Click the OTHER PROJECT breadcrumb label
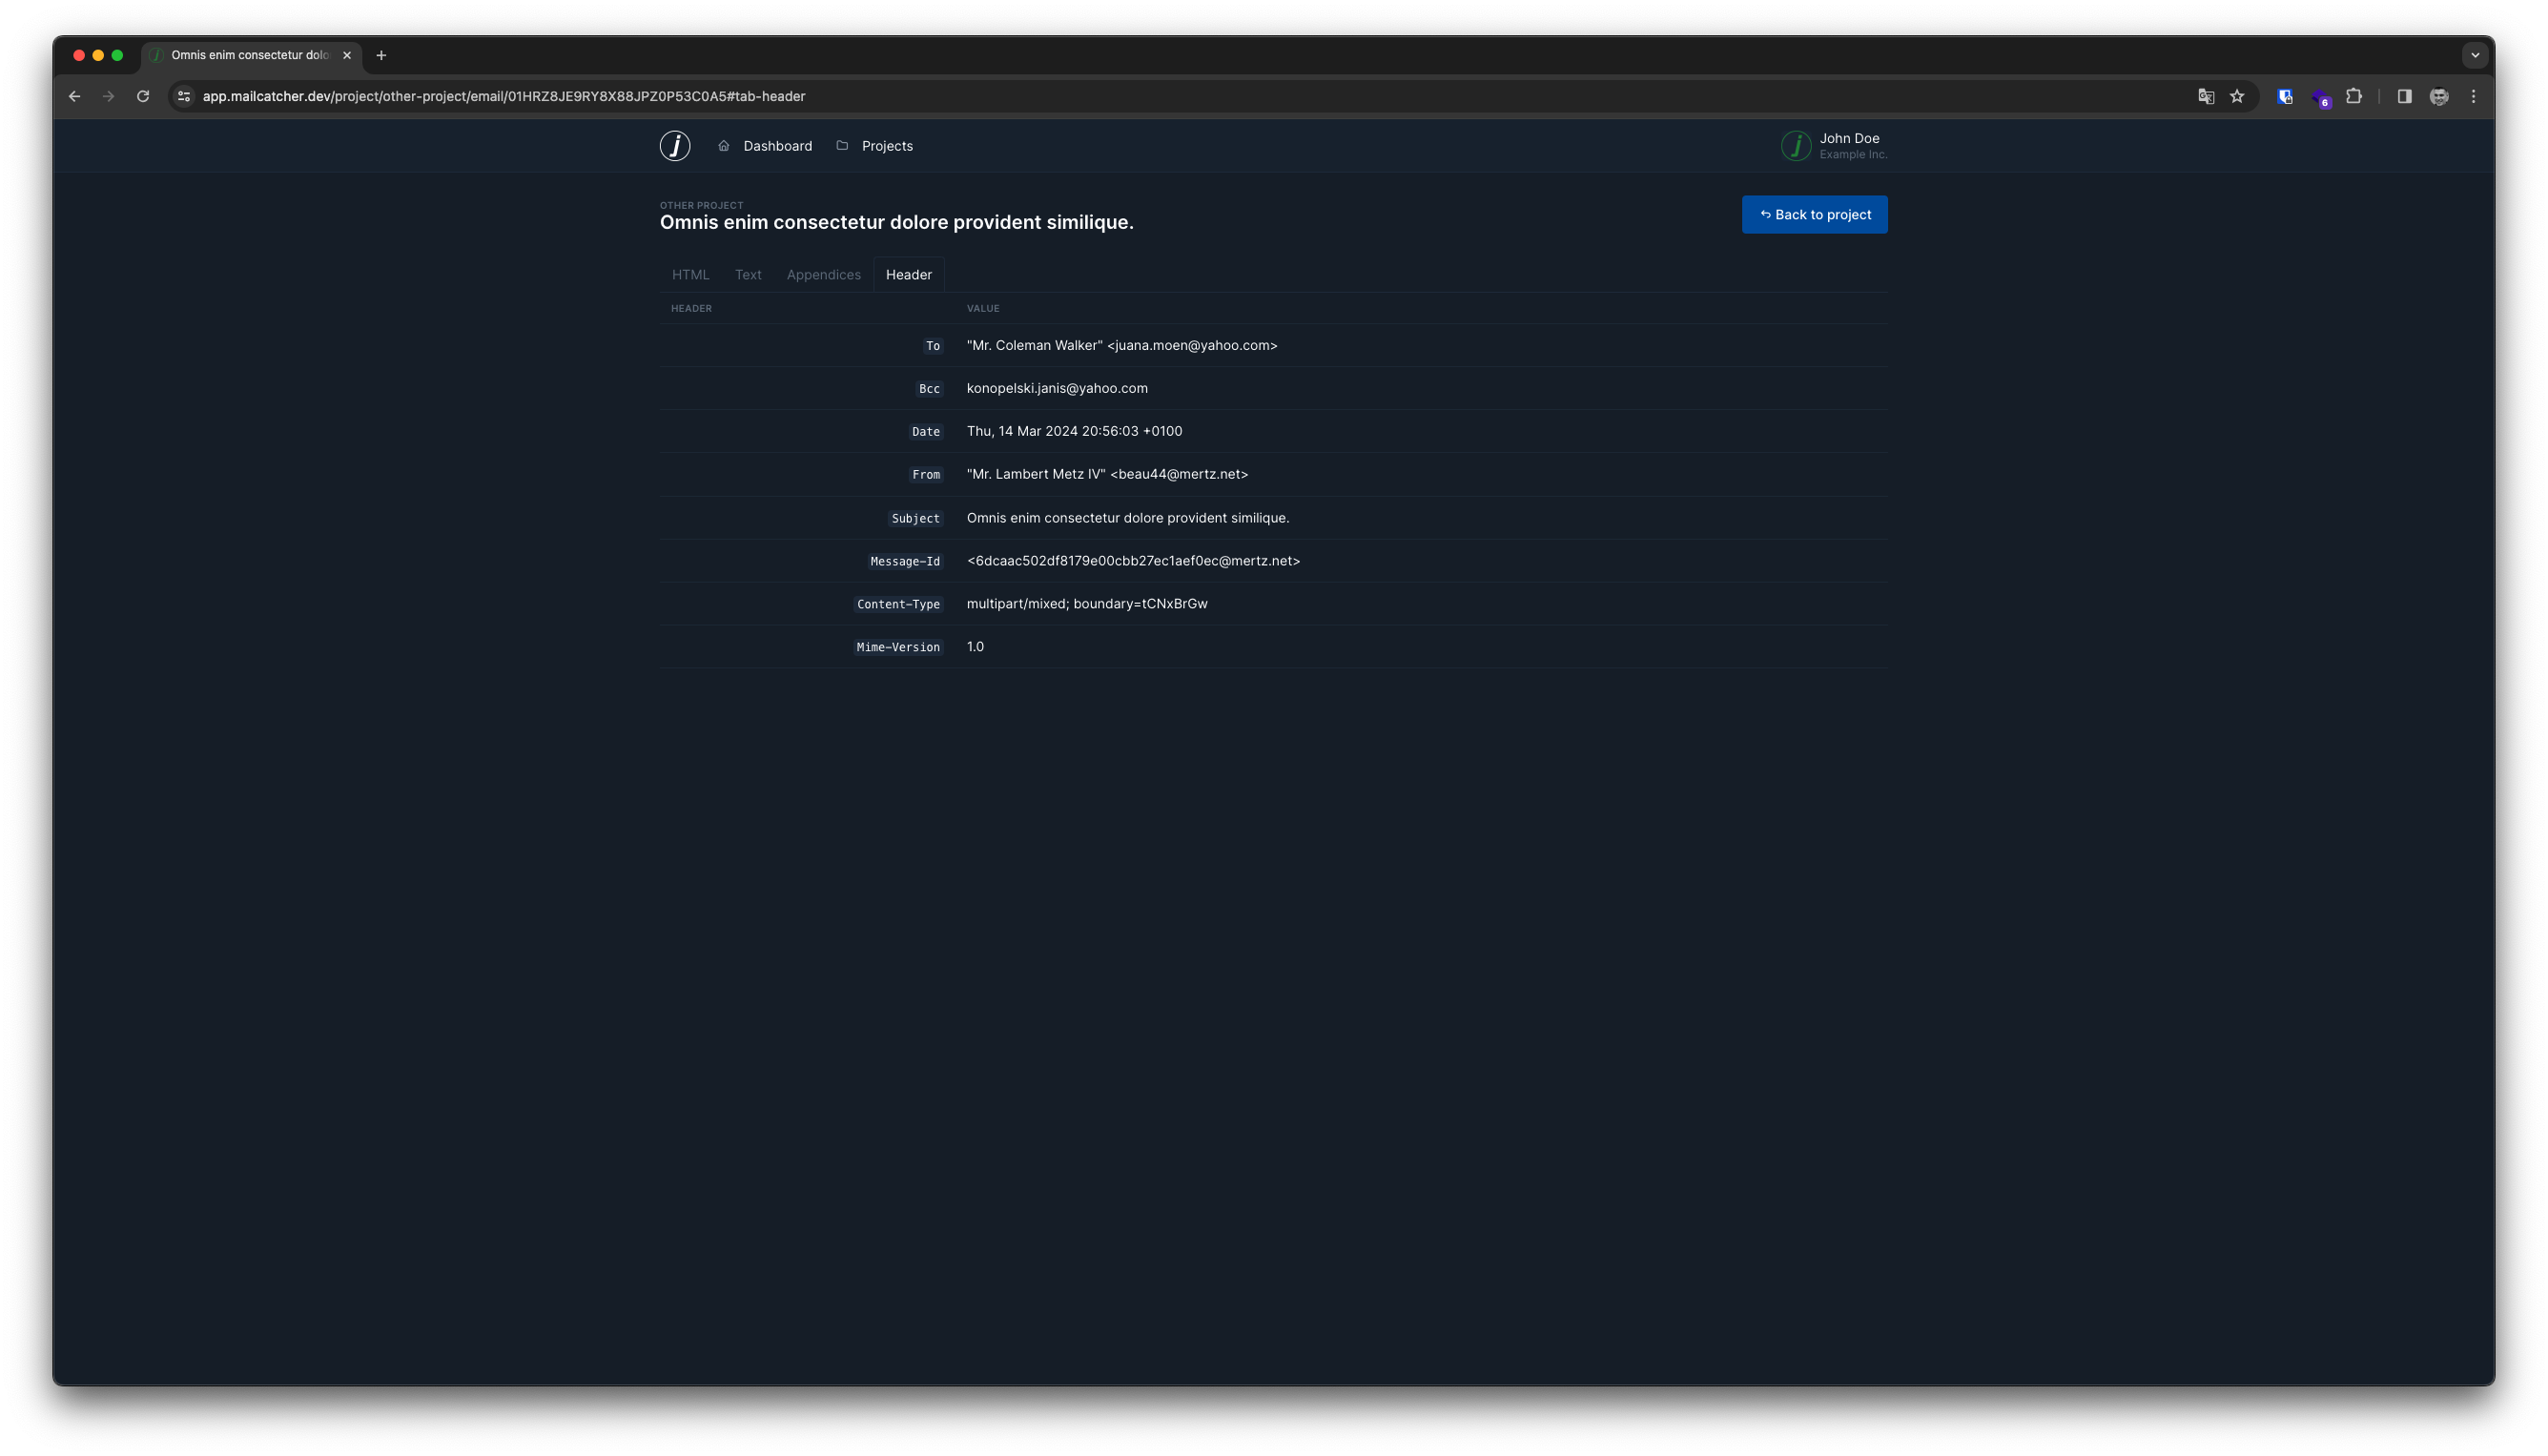Image resolution: width=2548 pixels, height=1456 pixels. click(701, 205)
